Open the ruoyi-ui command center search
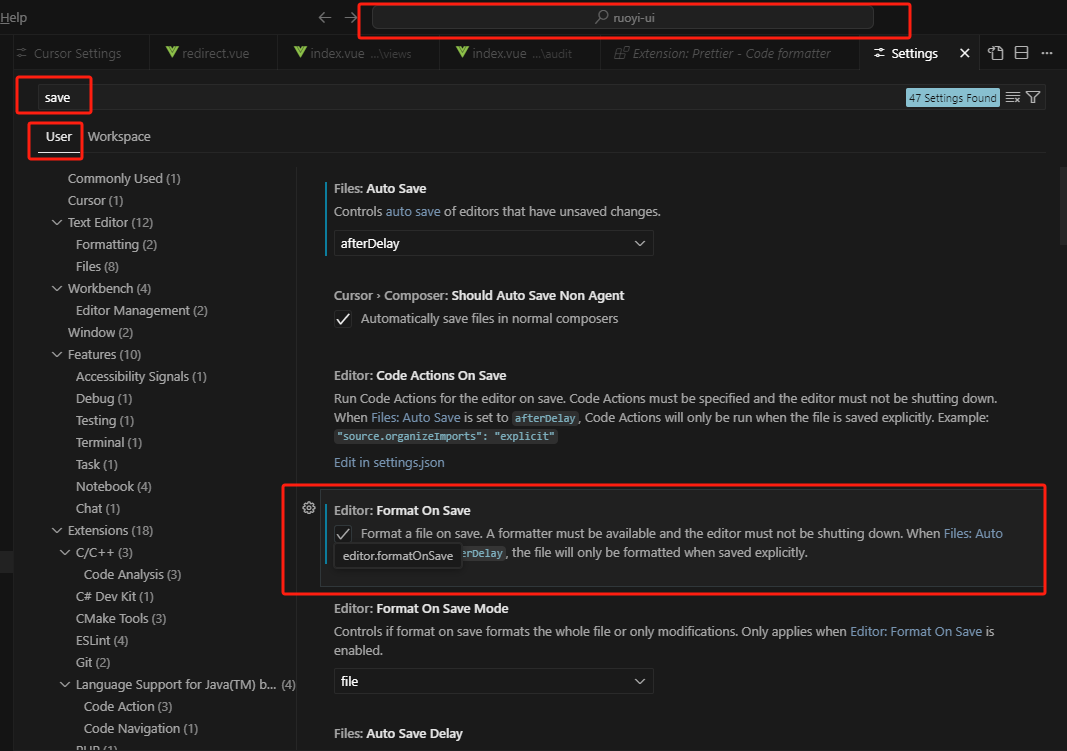Viewport: 1067px width, 751px height. click(x=623, y=18)
